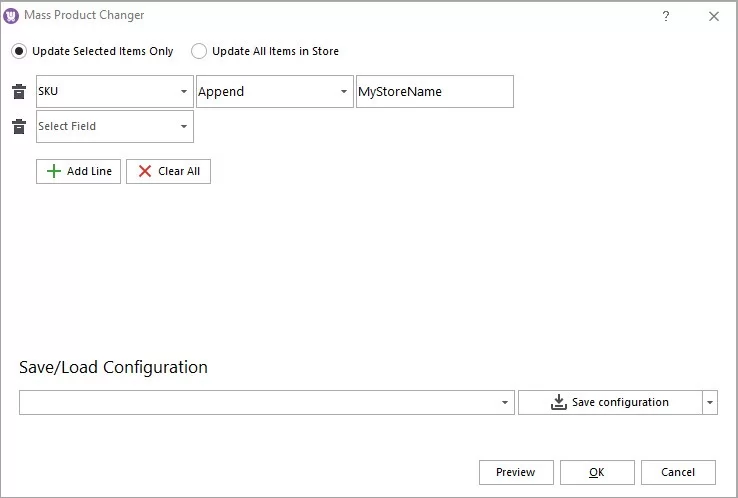Click the Save configuration download icon
The width and height of the screenshot is (738, 498).
point(558,402)
